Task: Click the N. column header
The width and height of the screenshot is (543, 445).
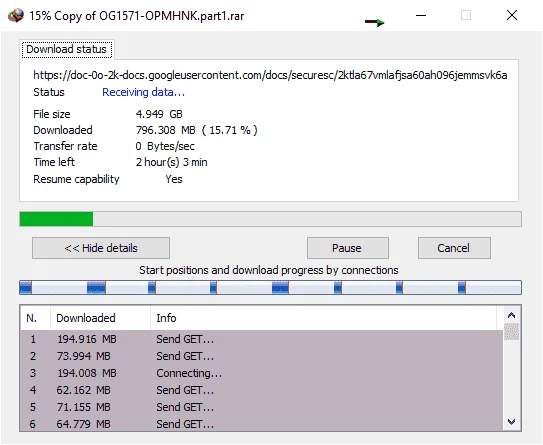Action: point(35,318)
